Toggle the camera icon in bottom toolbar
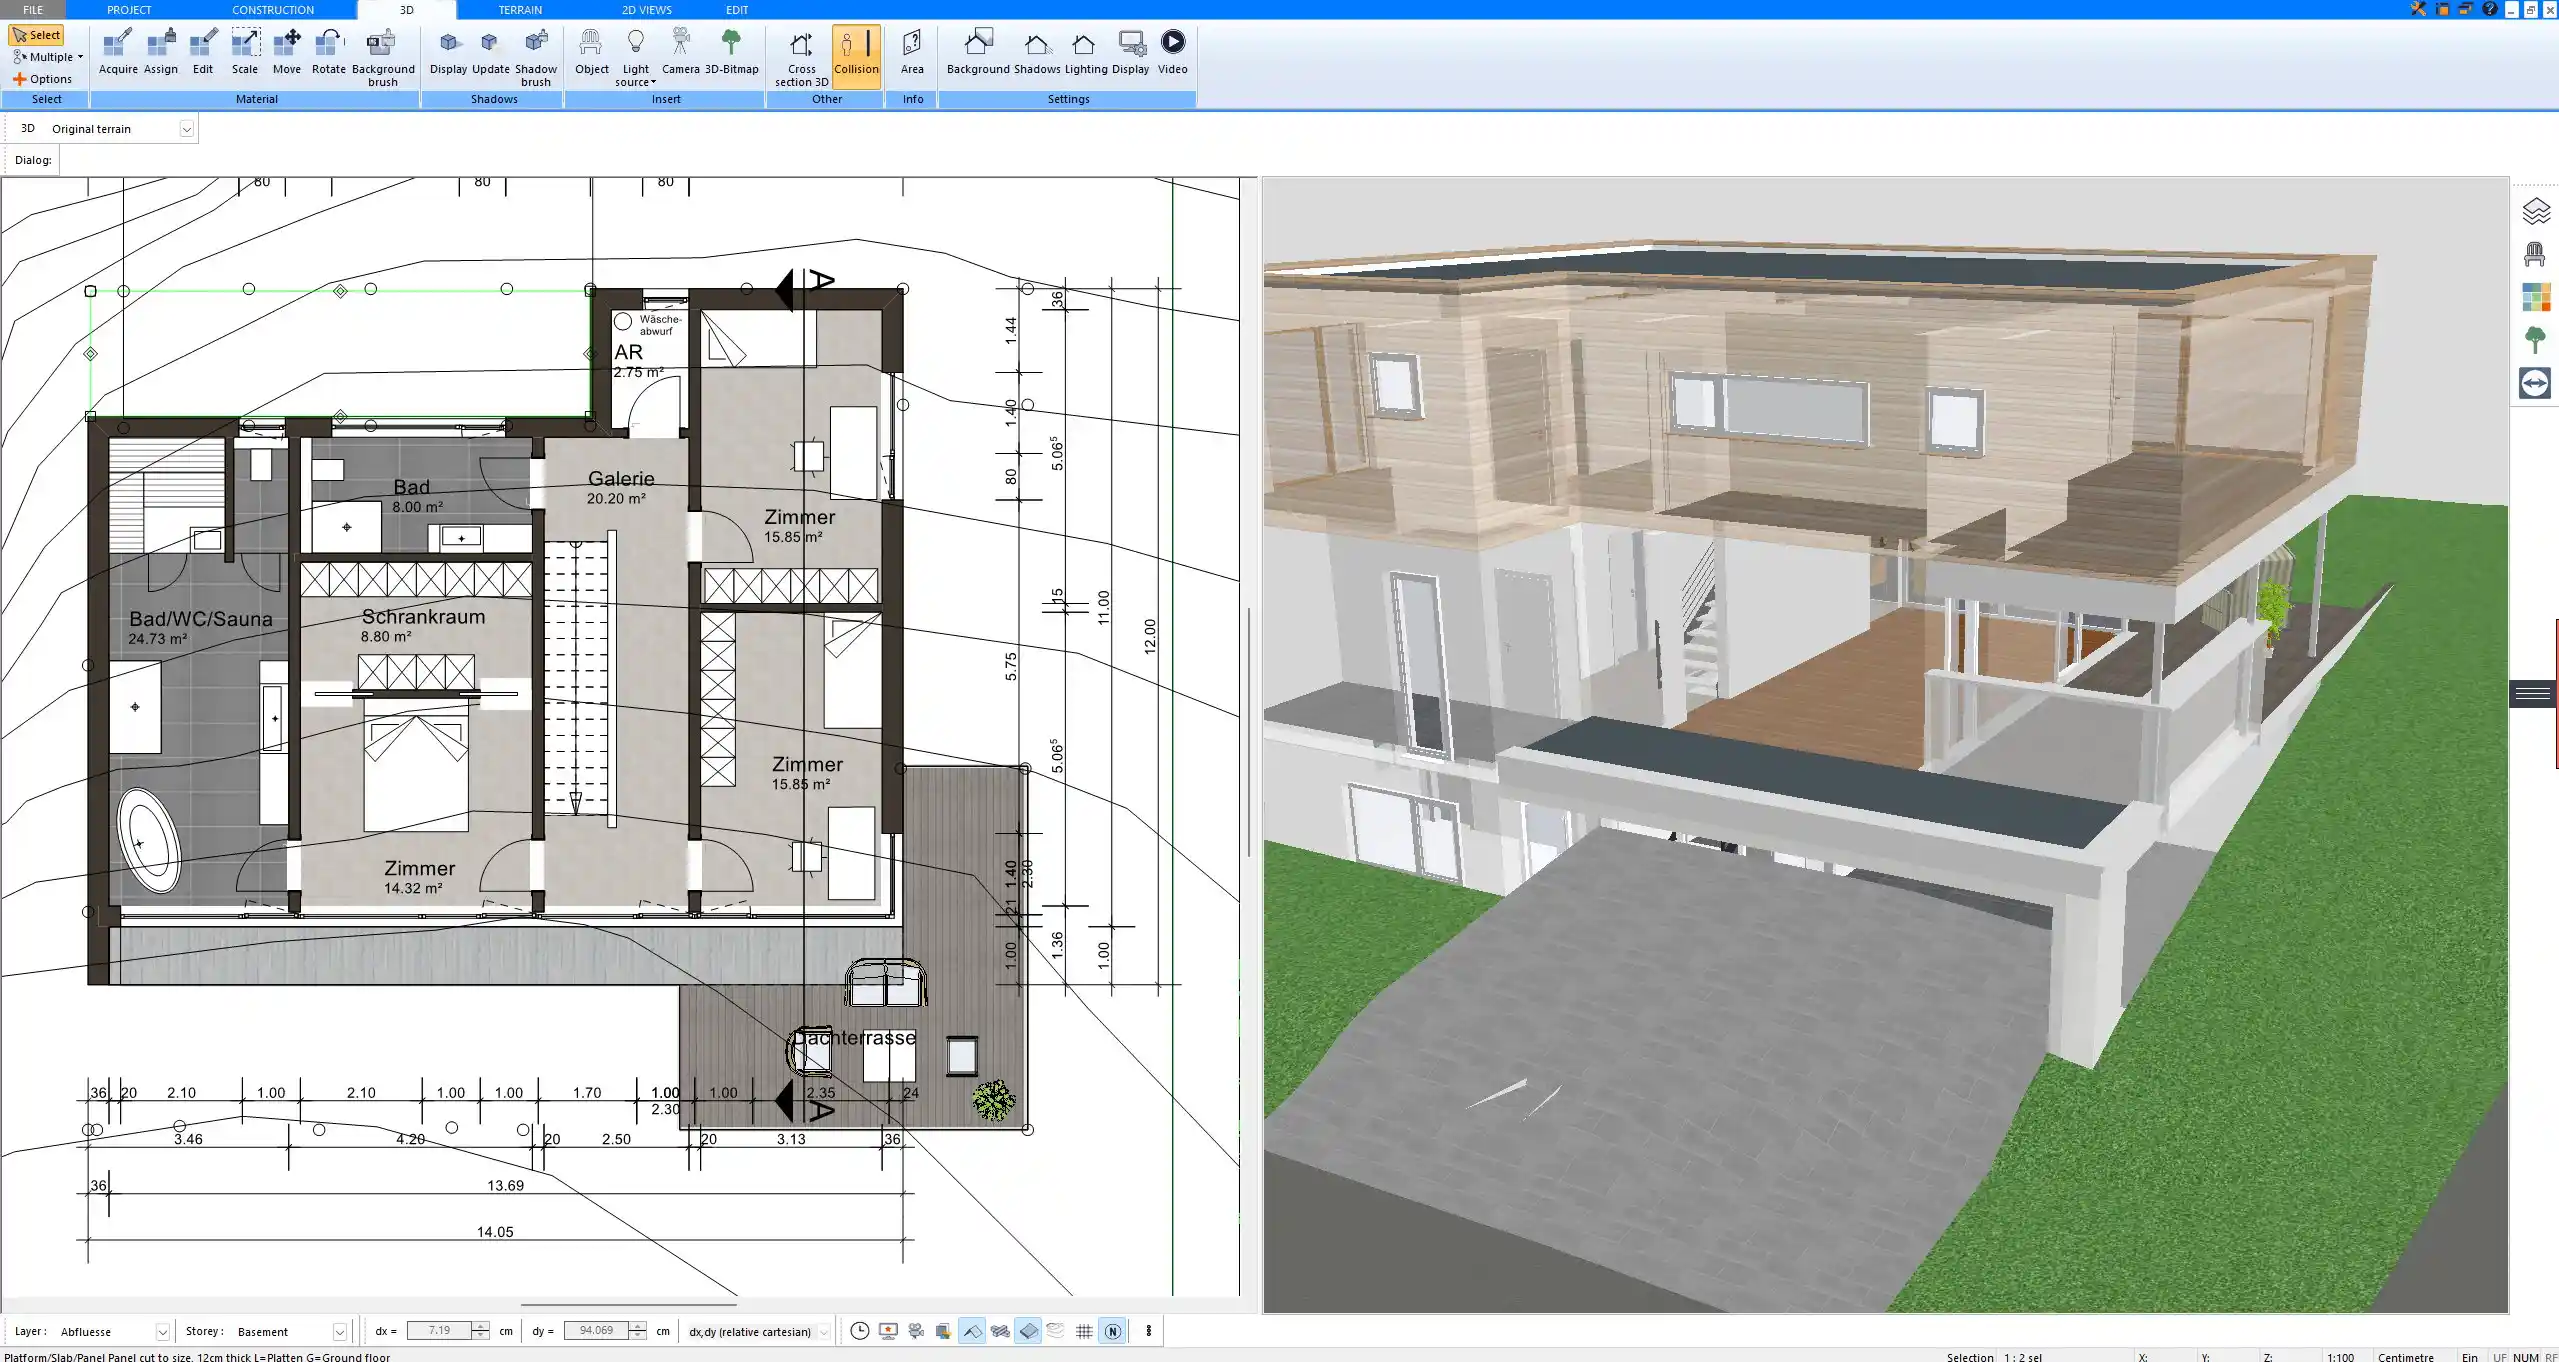Viewport: 2559px width, 1362px height. coord(916,1331)
